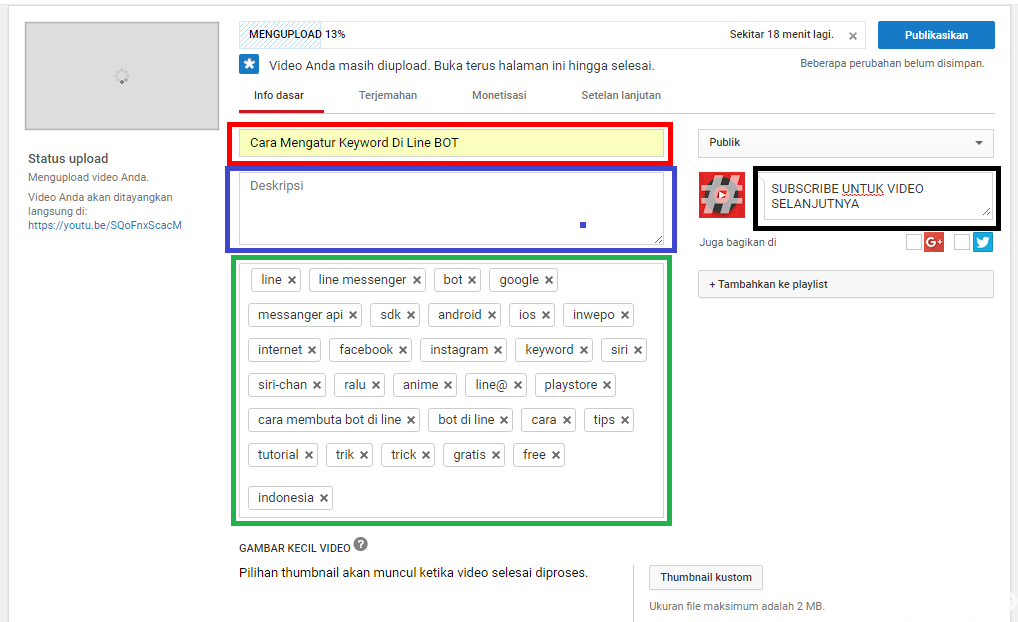
Task: Remove the "free" tag
Action: (x=556, y=455)
